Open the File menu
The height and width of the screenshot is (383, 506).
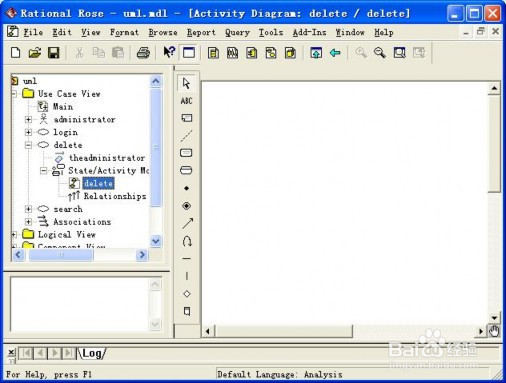tap(33, 32)
